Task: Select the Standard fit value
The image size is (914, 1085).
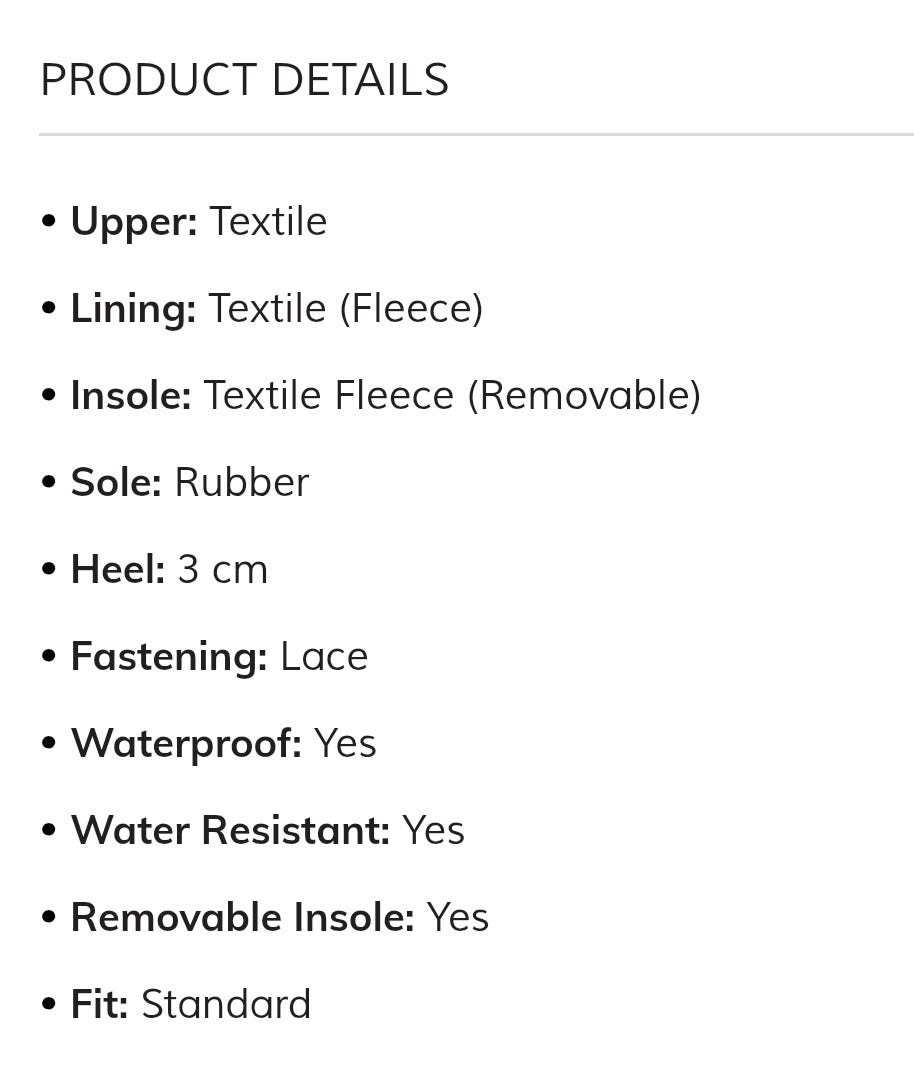Action: 226,1005
